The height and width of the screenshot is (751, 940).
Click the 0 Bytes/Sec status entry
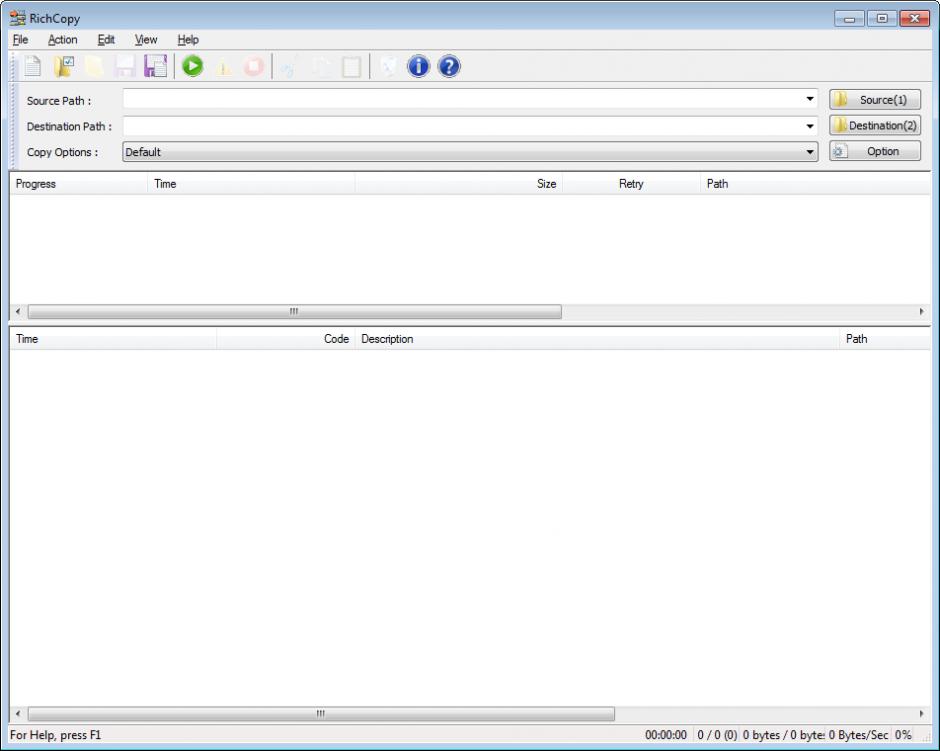tap(858, 735)
